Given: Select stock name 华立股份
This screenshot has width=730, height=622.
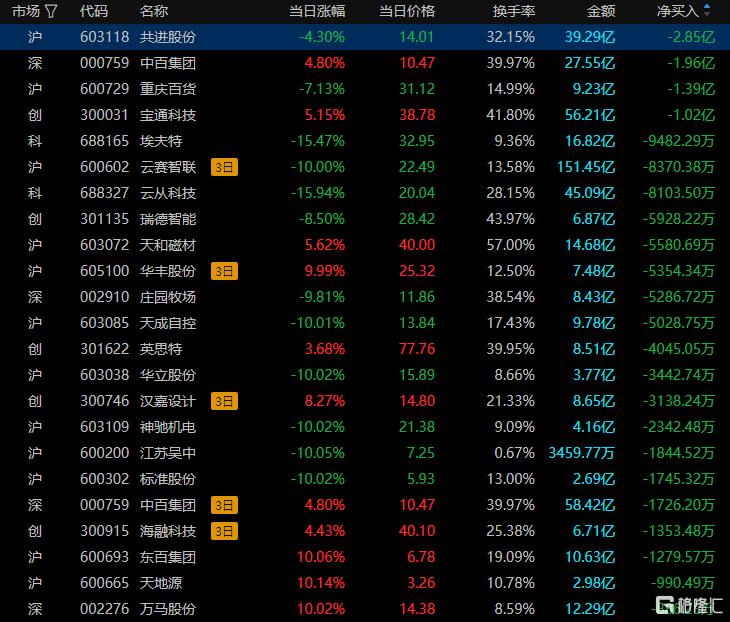Looking at the screenshot, I should pyautogui.click(x=168, y=375).
